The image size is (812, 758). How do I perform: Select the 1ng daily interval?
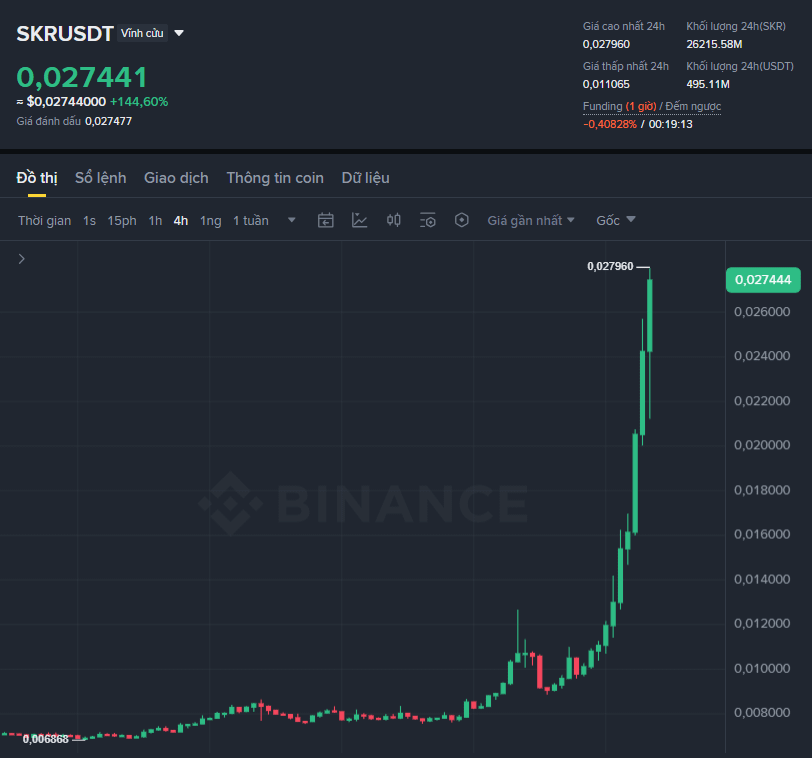coord(211,221)
